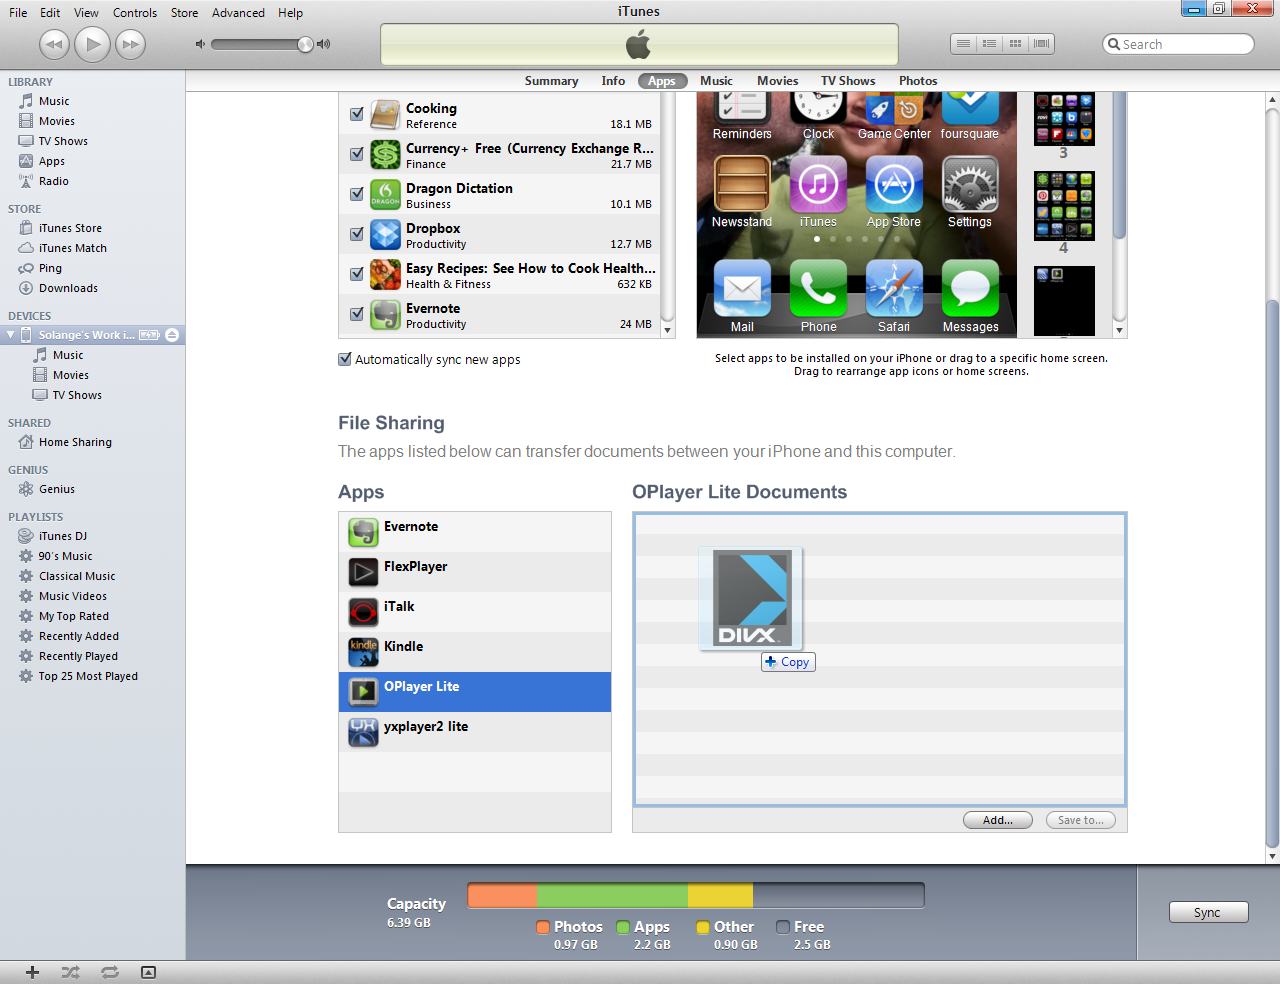This screenshot has height=984, width=1280.
Task: Switch to the Photos tab
Action: coord(918,81)
